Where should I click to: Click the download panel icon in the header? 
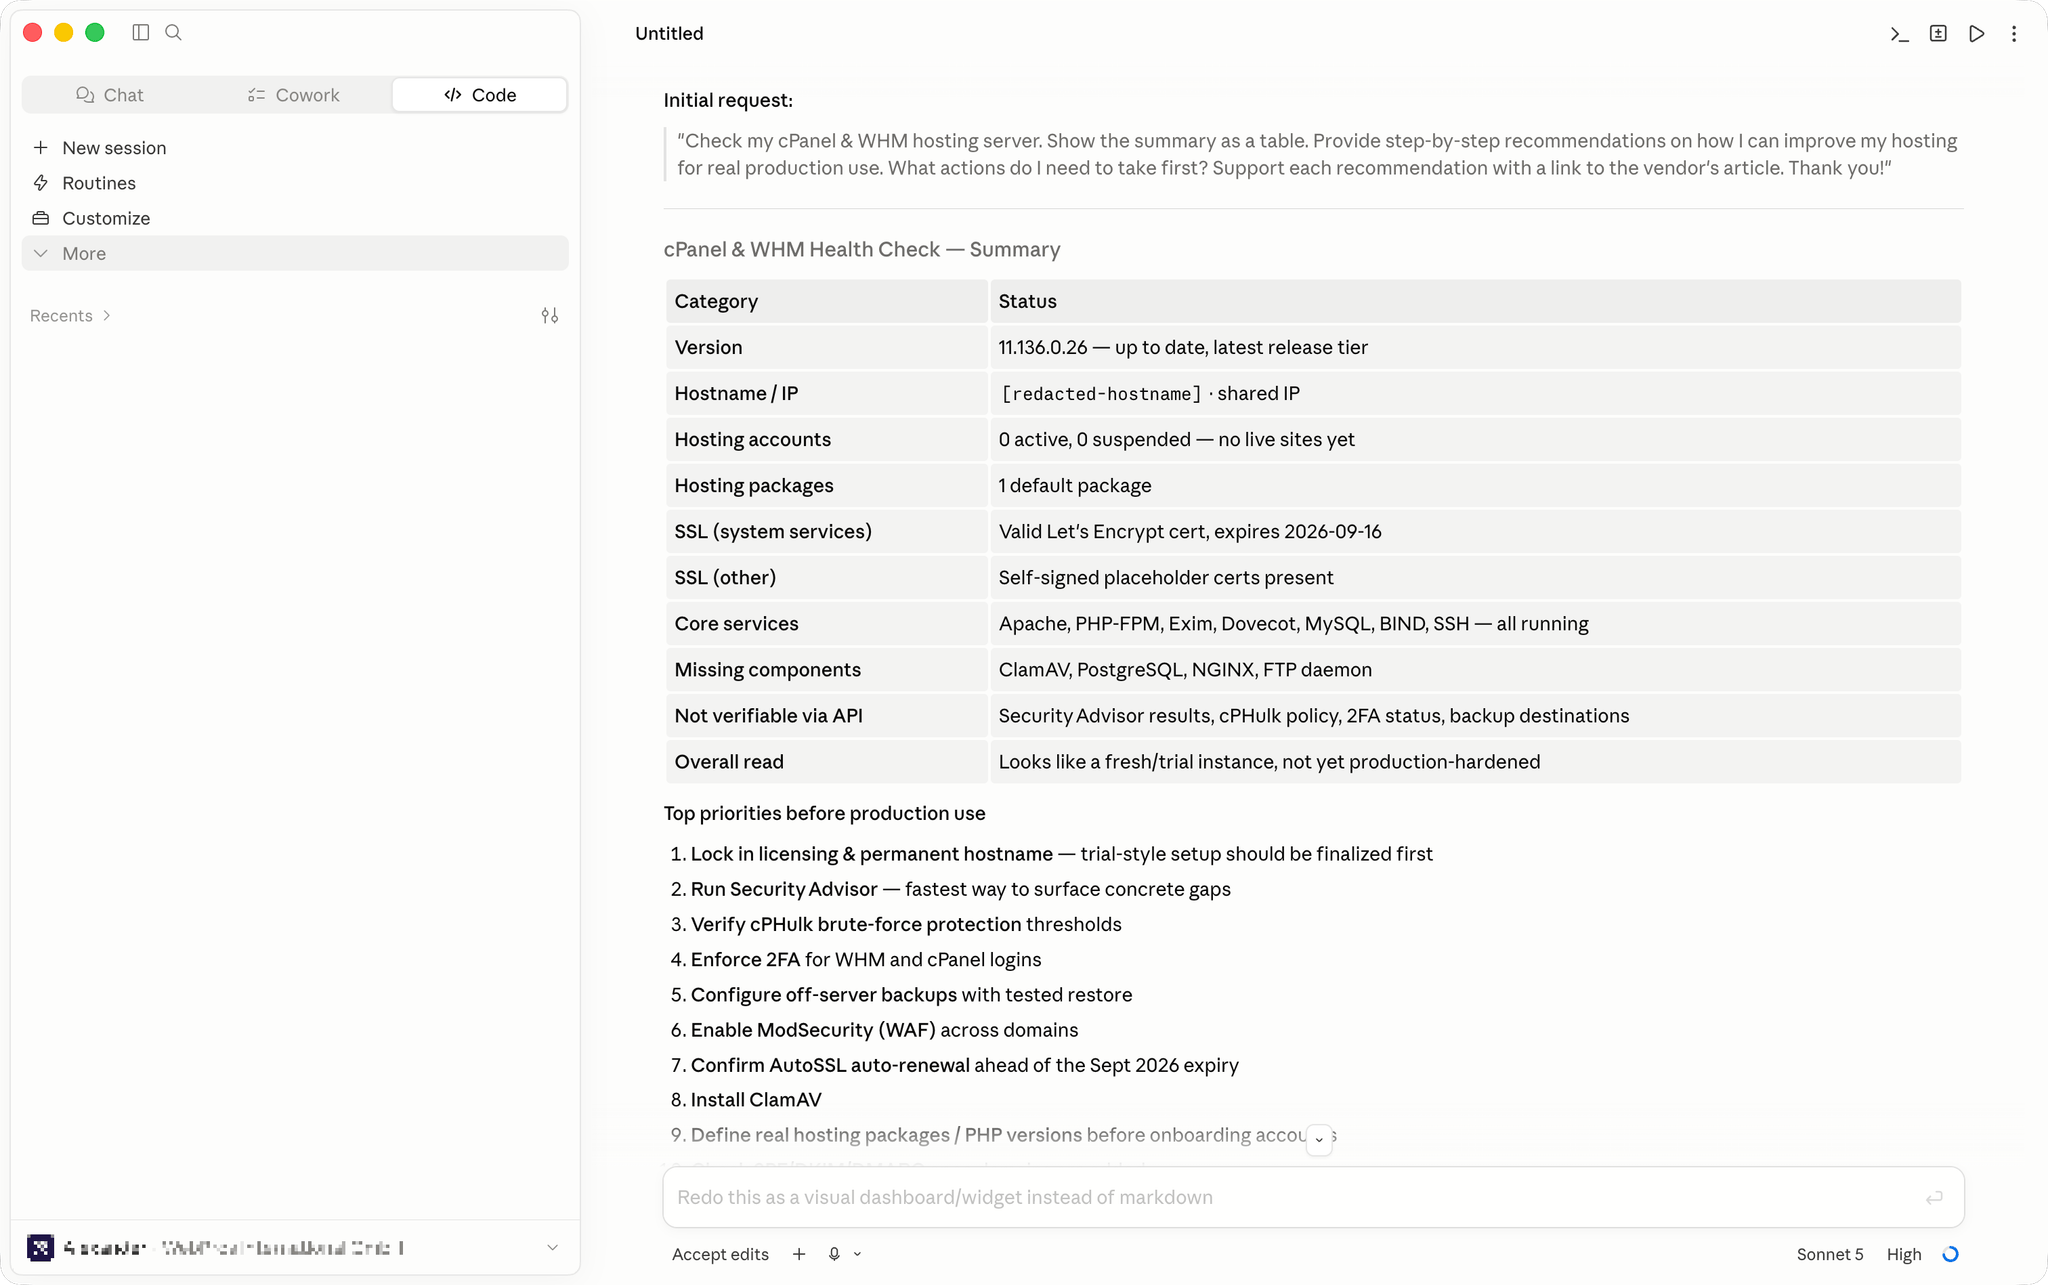1938,34
